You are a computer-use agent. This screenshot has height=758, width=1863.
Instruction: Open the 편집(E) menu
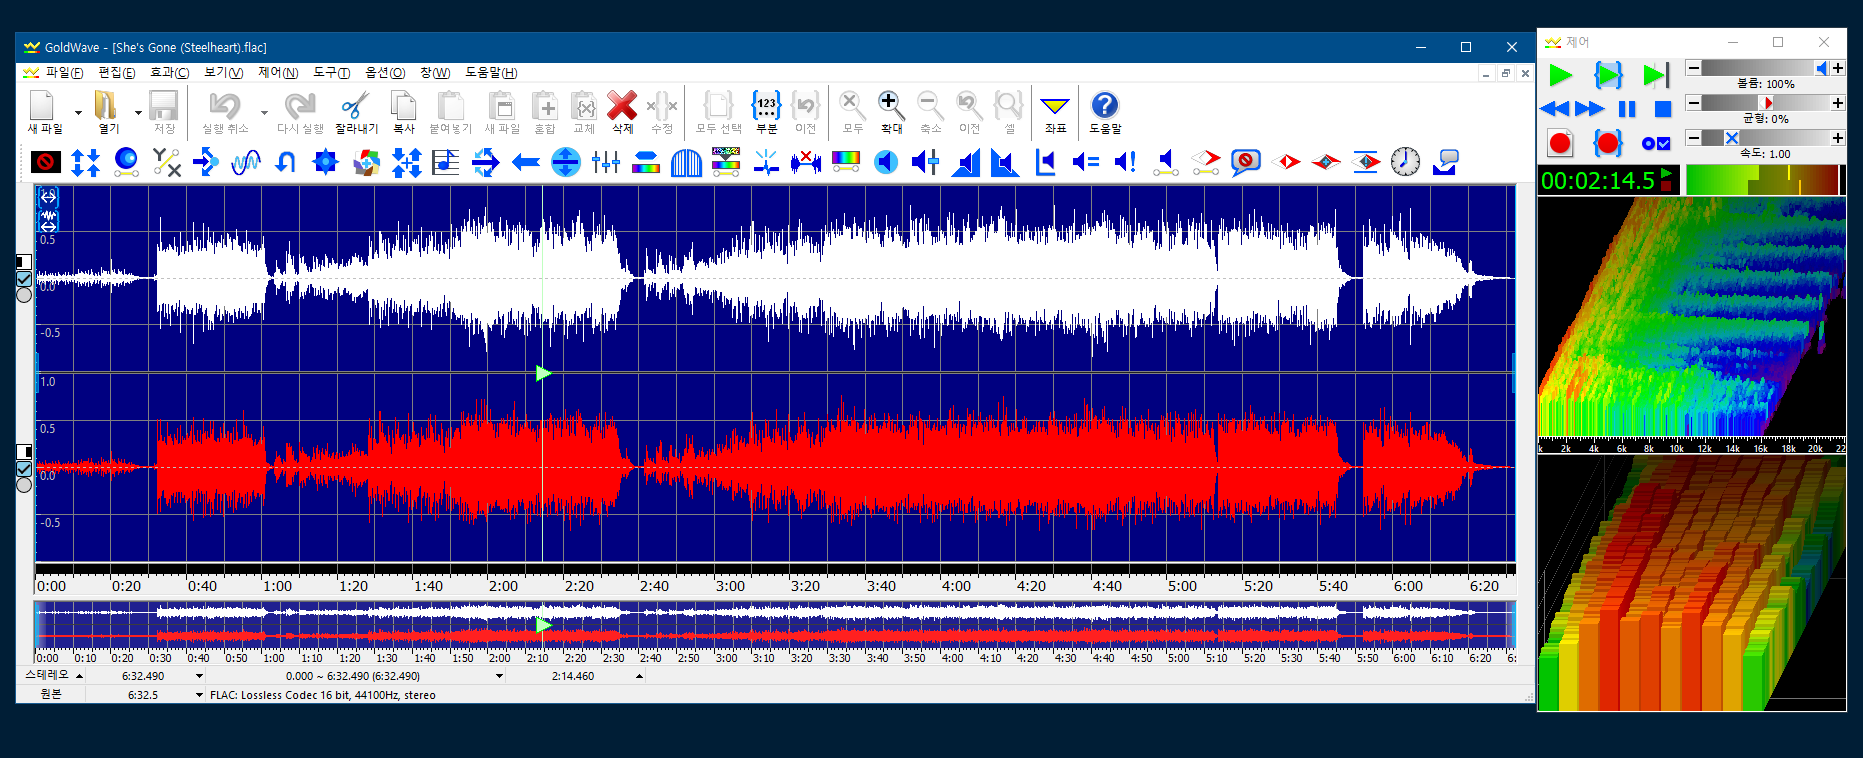[117, 73]
